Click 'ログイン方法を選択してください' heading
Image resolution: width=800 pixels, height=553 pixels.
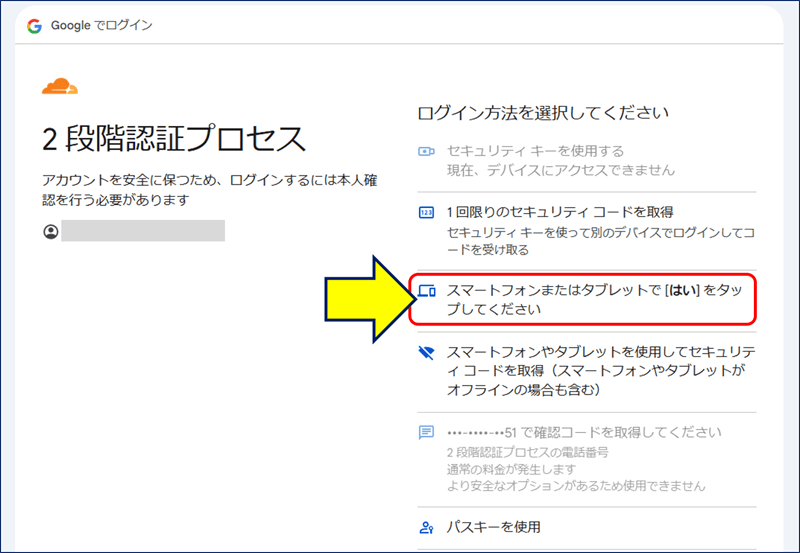coord(543,113)
